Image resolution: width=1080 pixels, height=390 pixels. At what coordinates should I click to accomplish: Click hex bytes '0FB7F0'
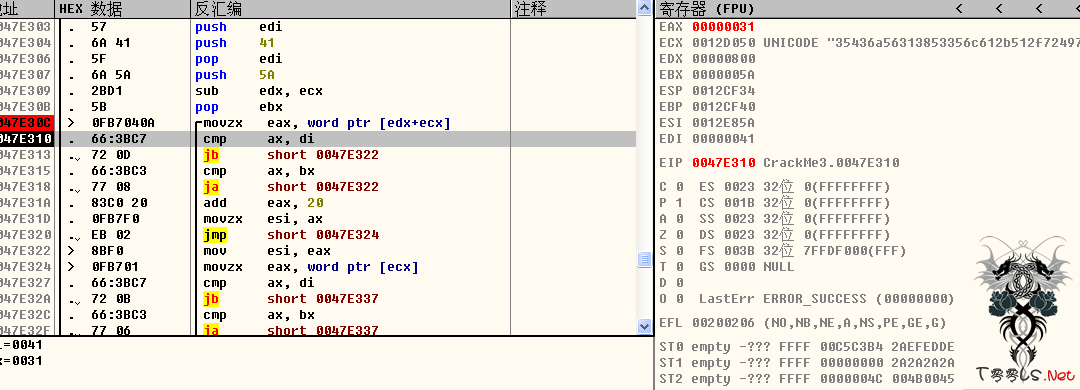point(115,218)
